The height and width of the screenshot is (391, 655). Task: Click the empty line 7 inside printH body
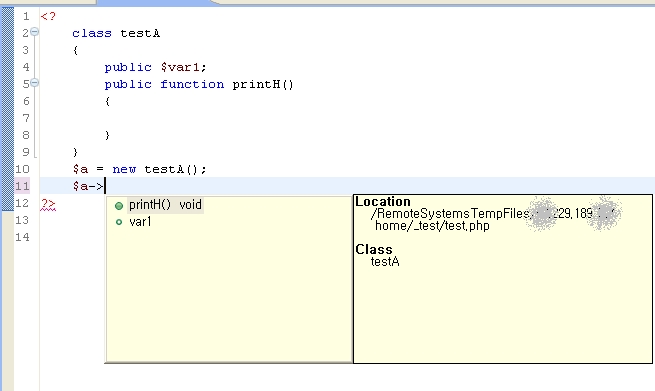pos(347,118)
